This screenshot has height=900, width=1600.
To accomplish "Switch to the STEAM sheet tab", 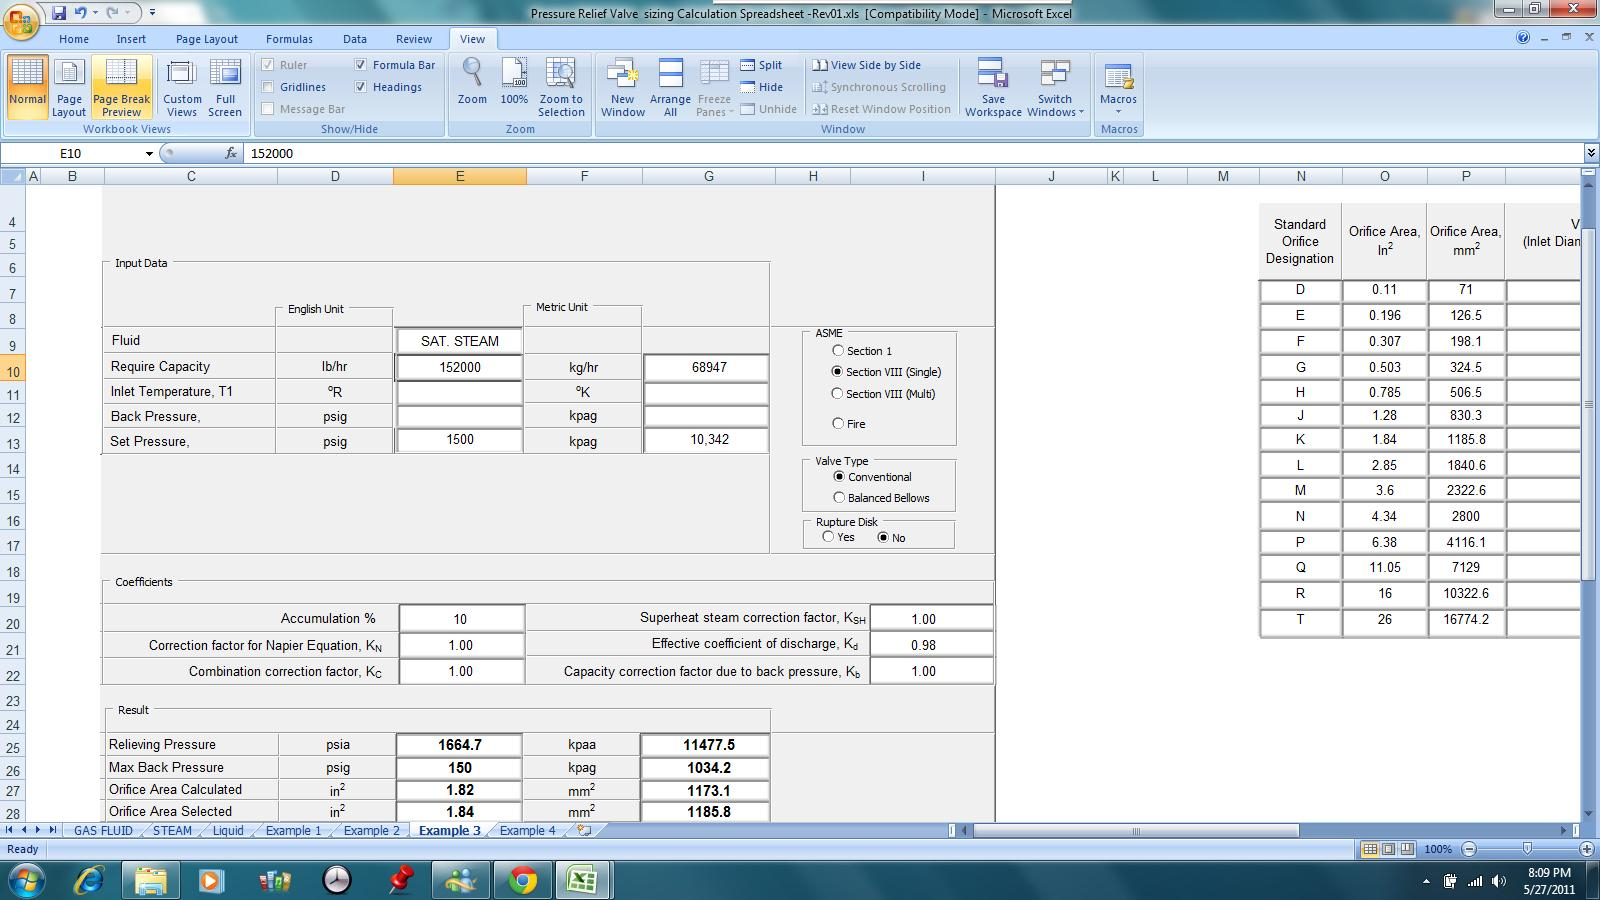I will pos(172,831).
